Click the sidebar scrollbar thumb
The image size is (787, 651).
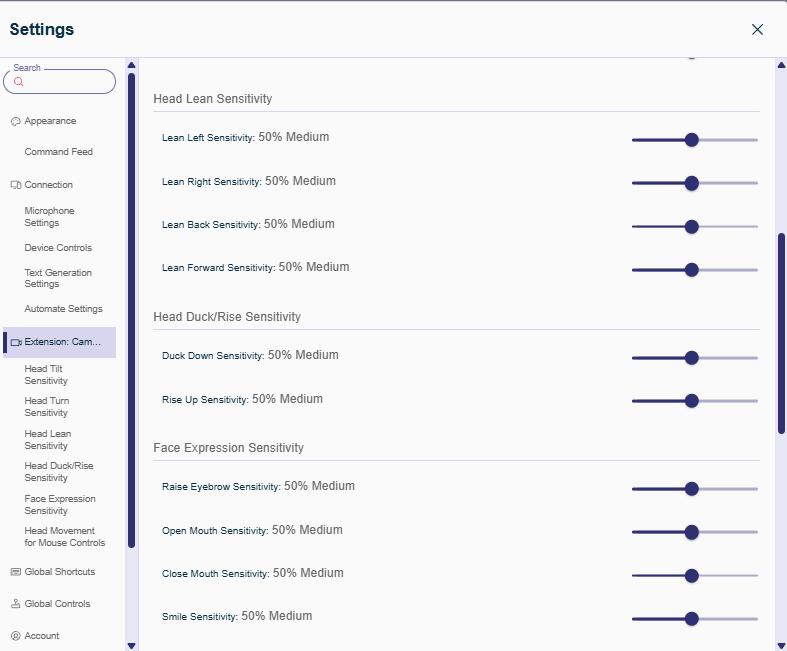(x=132, y=311)
